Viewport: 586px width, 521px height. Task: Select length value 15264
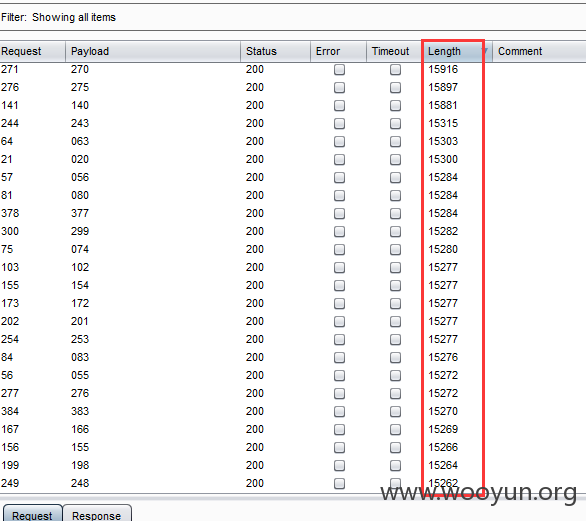point(443,465)
